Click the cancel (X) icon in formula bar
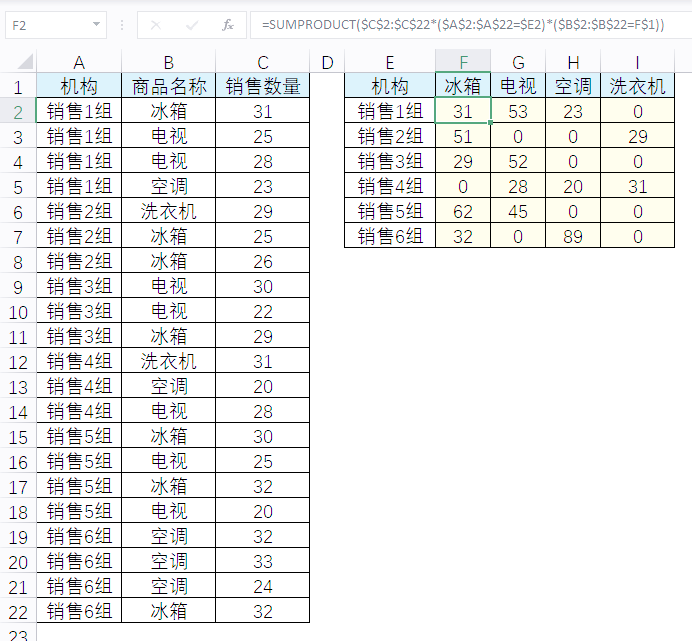This screenshot has width=692, height=641. (x=156, y=25)
